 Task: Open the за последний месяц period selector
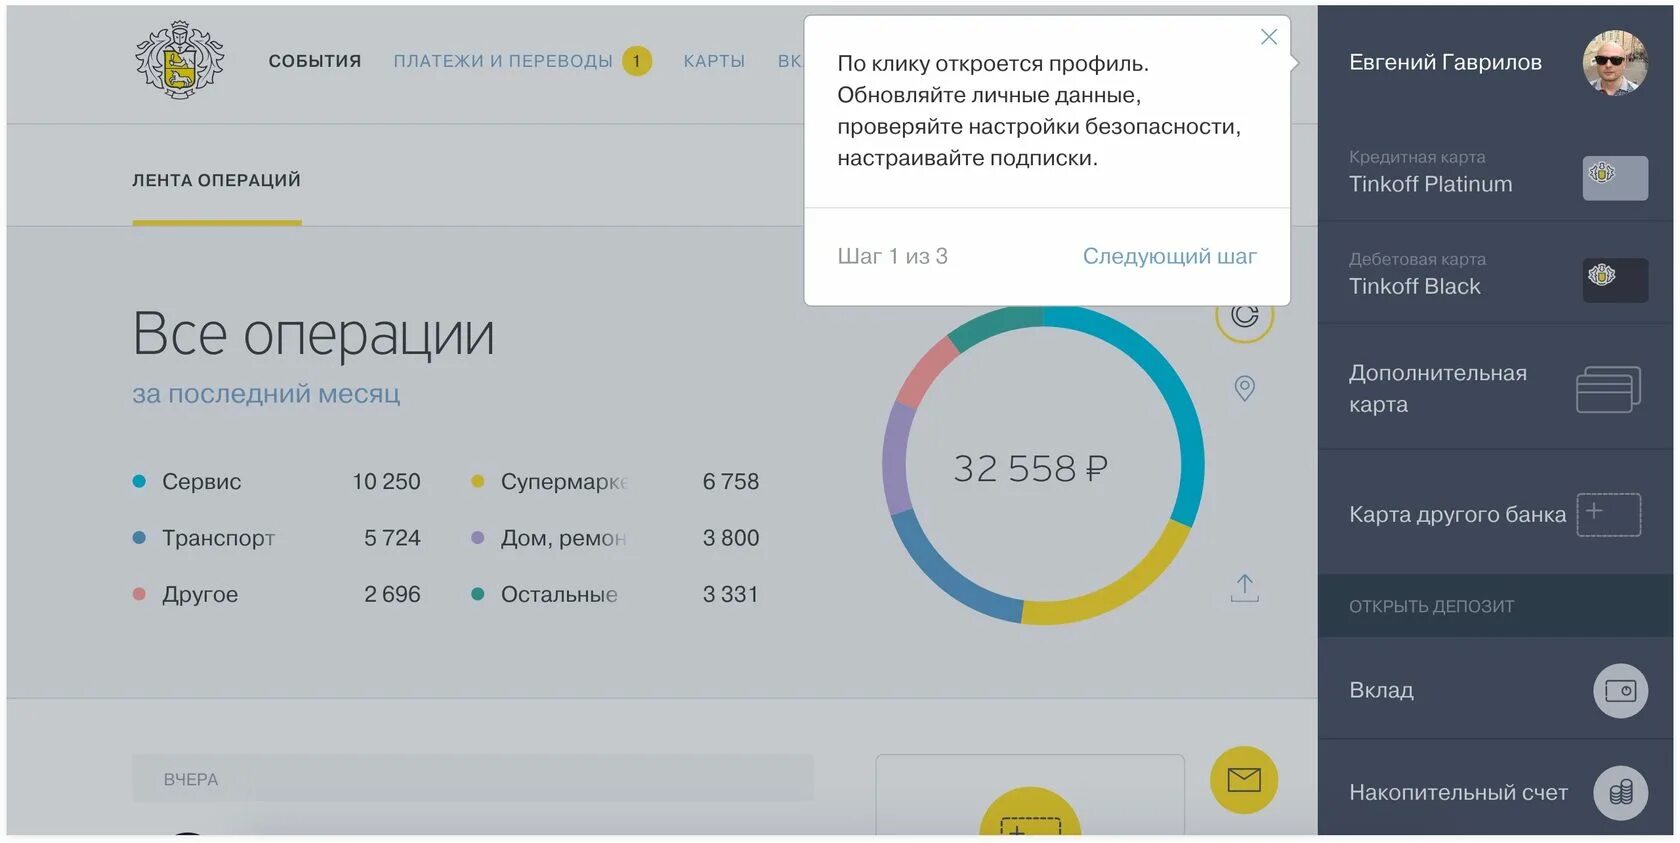tap(266, 393)
